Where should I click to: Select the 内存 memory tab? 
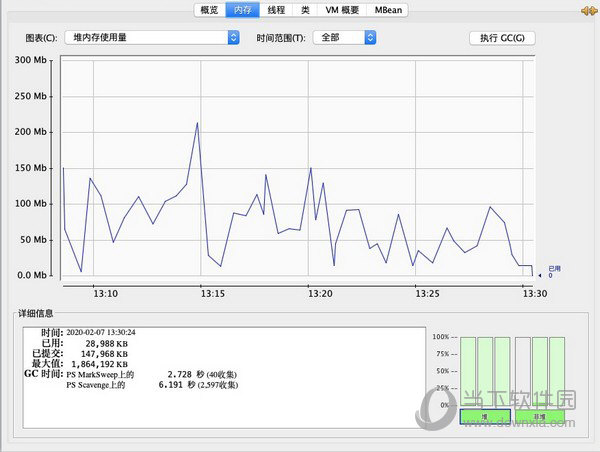243,10
